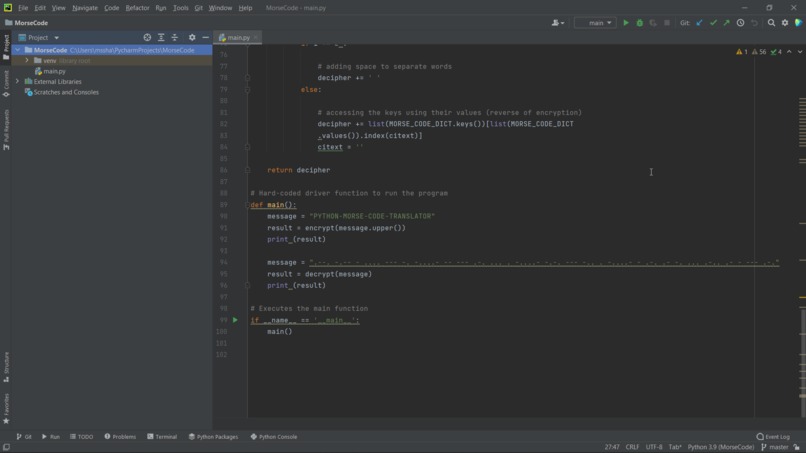Expand External Libraries node
The image size is (806, 453).
click(17, 81)
